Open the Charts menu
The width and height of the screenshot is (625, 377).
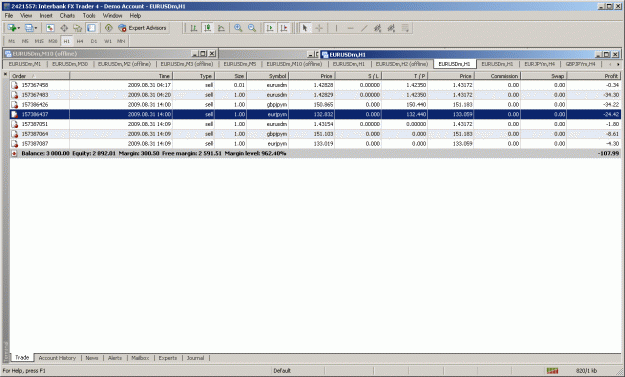pos(67,16)
